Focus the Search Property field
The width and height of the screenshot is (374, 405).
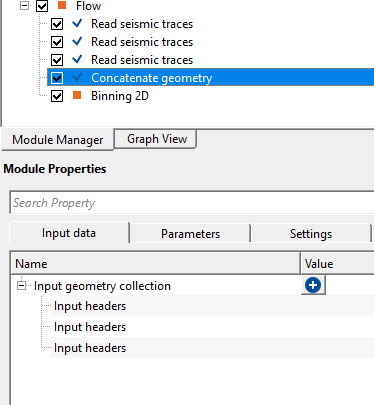coord(192,203)
